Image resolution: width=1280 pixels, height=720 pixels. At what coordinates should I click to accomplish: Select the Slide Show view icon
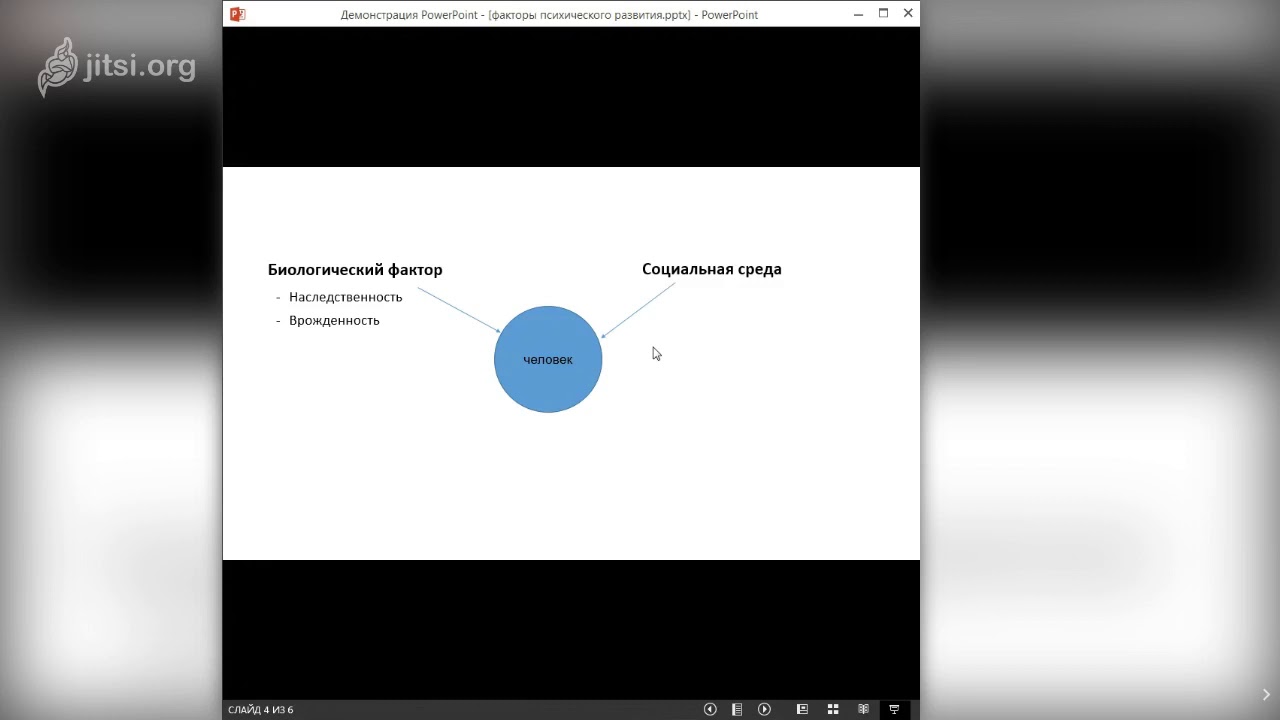click(894, 709)
